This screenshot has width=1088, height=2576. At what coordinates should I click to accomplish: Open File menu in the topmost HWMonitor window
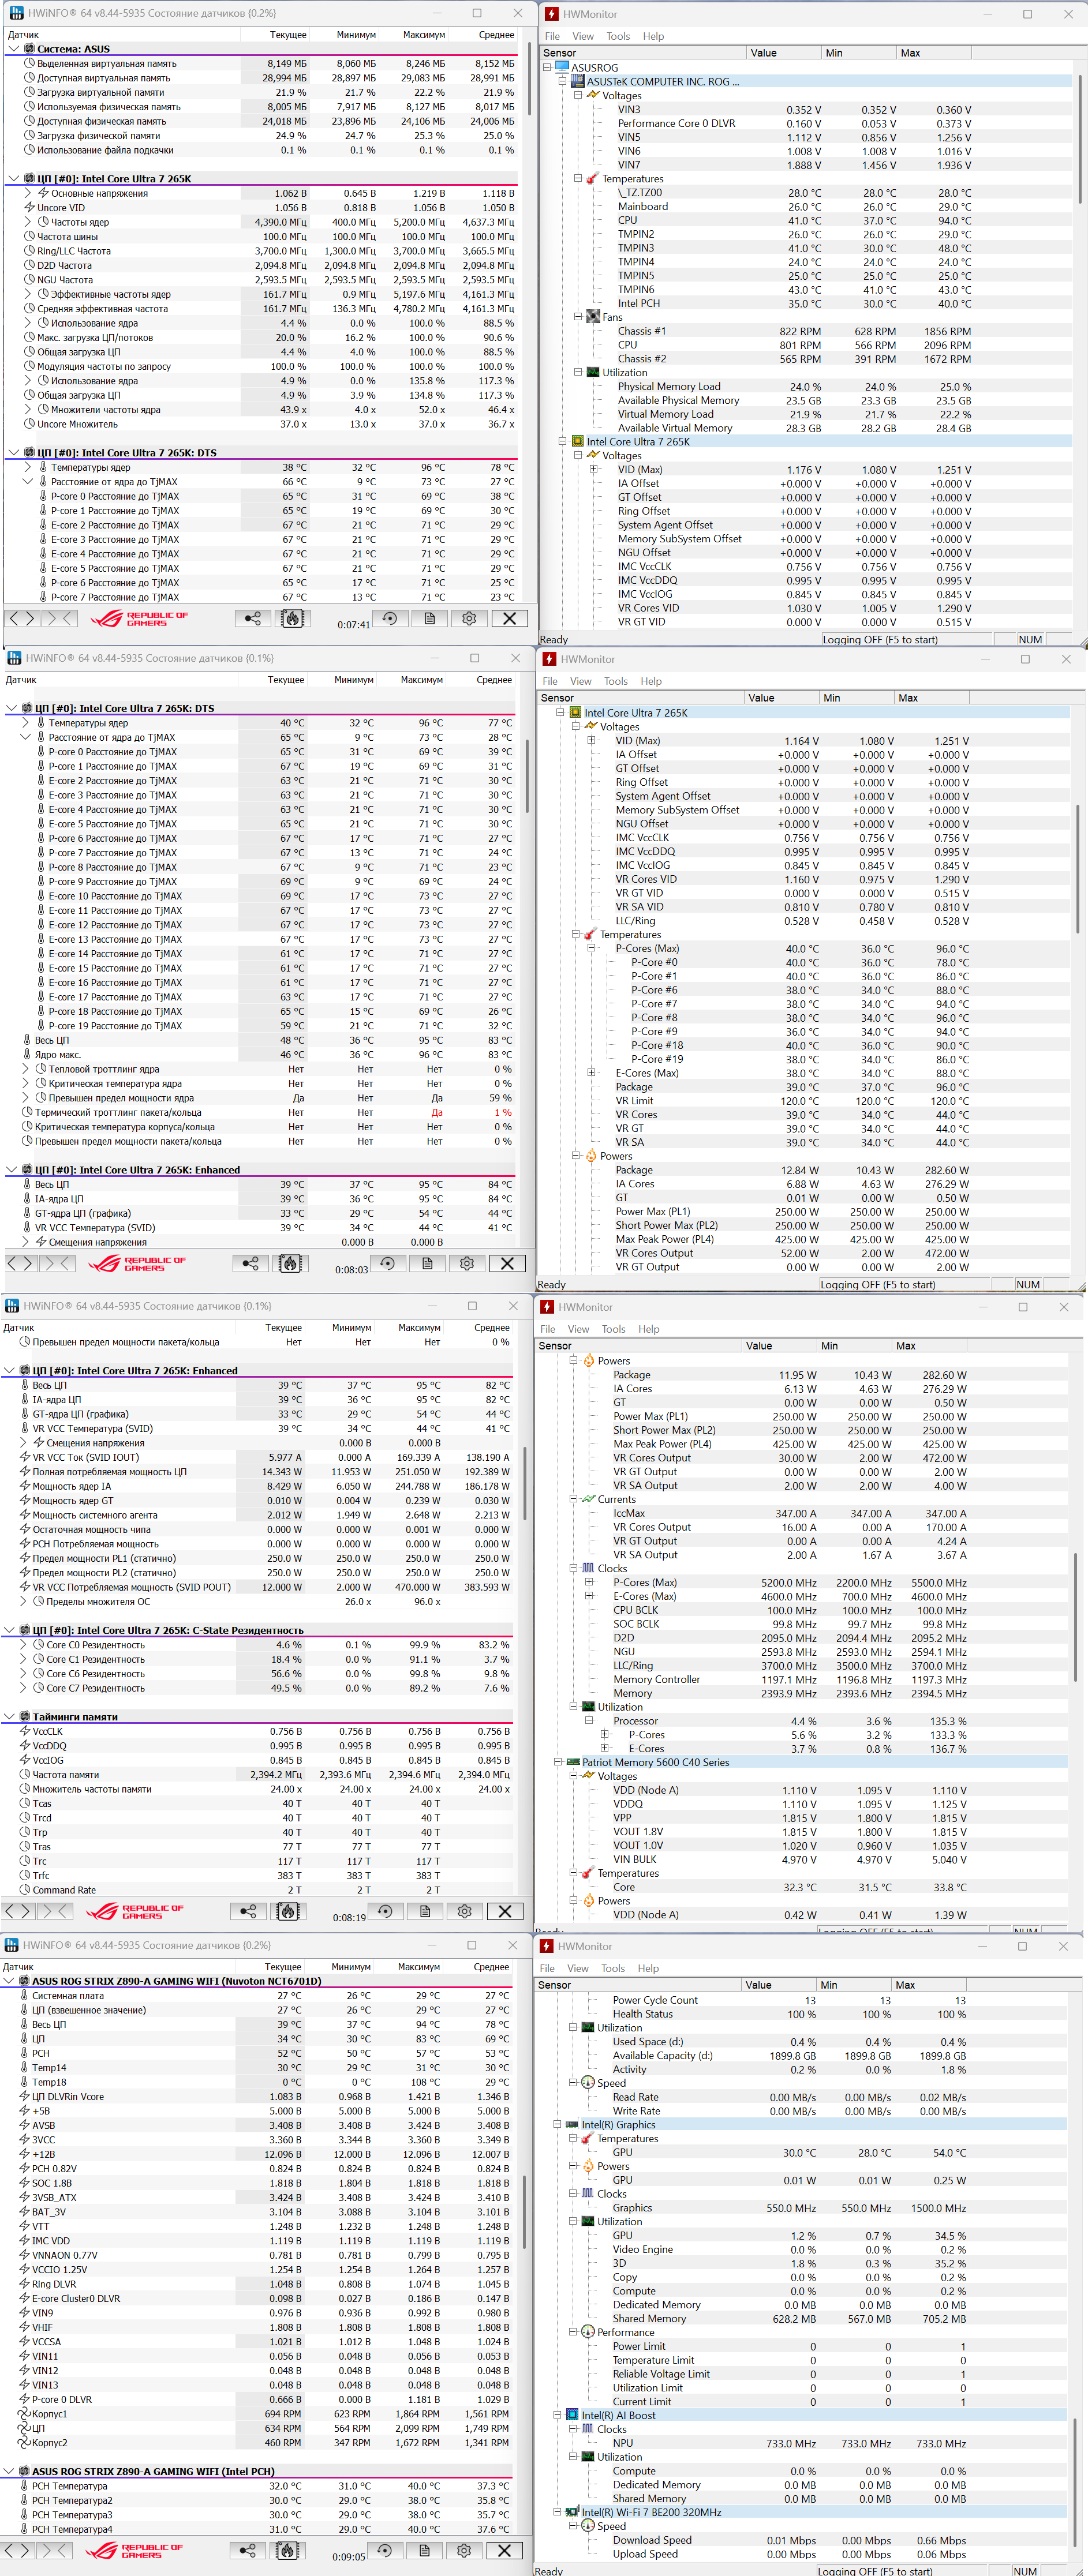[x=552, y=36]
